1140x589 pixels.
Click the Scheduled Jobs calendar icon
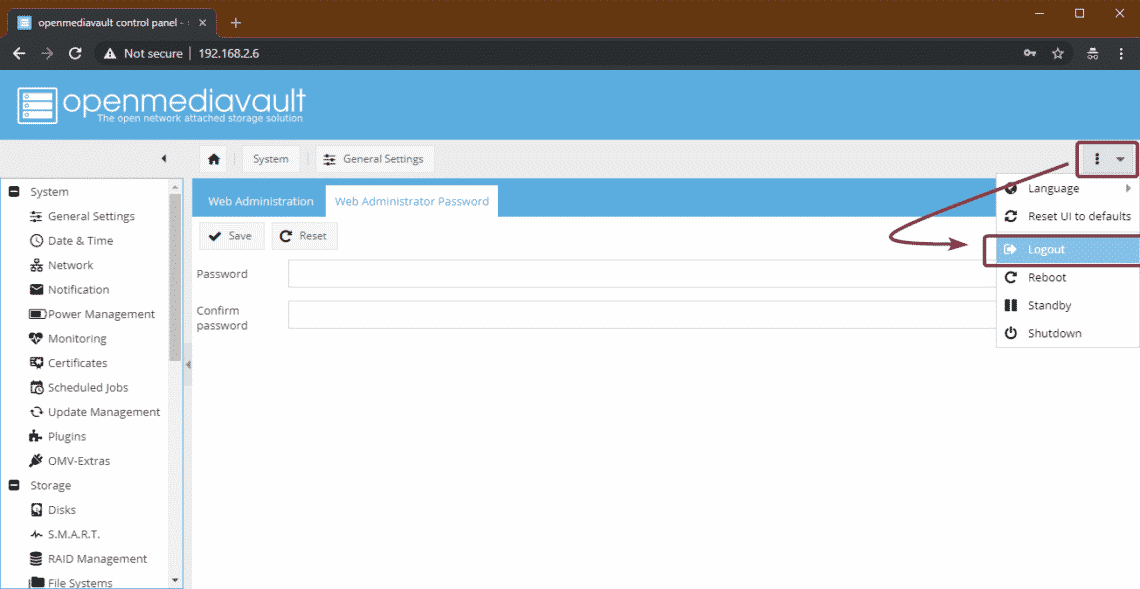coord(36,388)
